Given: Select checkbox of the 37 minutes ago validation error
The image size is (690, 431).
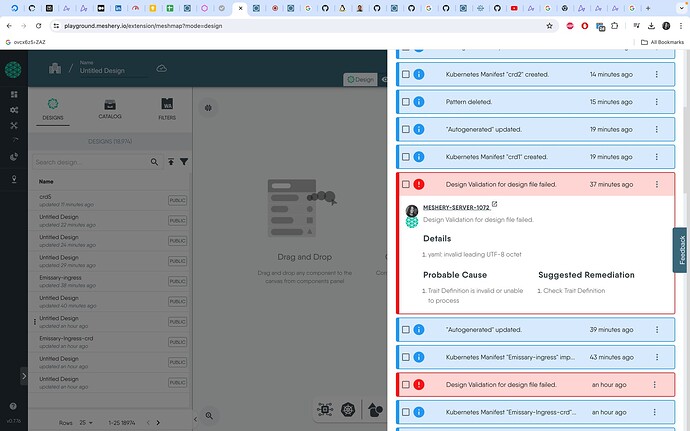Looking at the screenshot, I should [x=406, y=184].
